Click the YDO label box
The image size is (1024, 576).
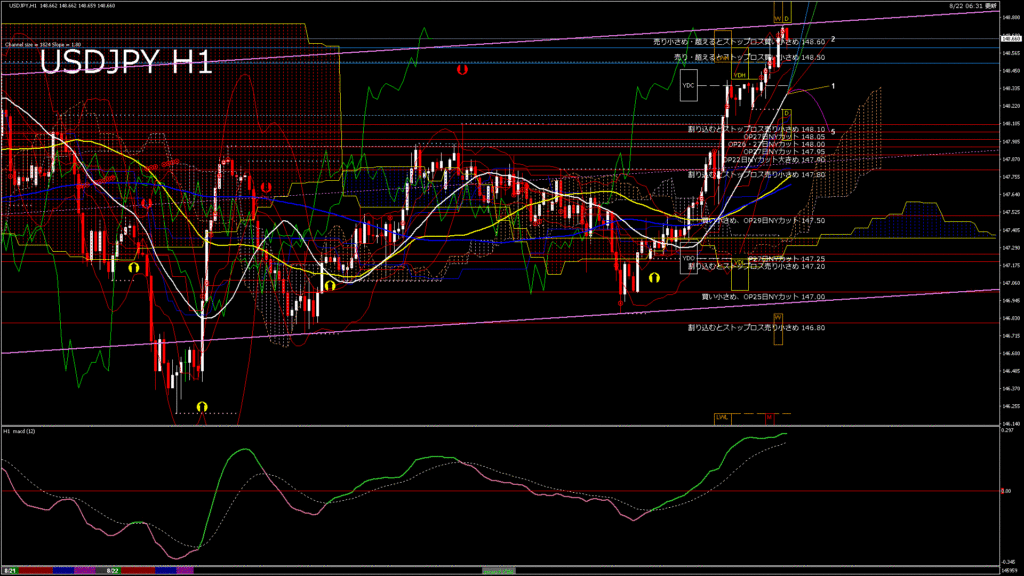(x=688, y=259)
